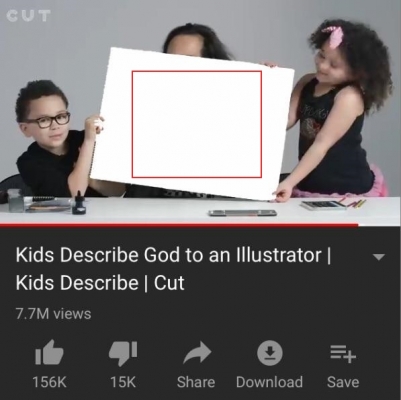
Task: Click the Save to playlist icon
Action: tap(343, 354)
